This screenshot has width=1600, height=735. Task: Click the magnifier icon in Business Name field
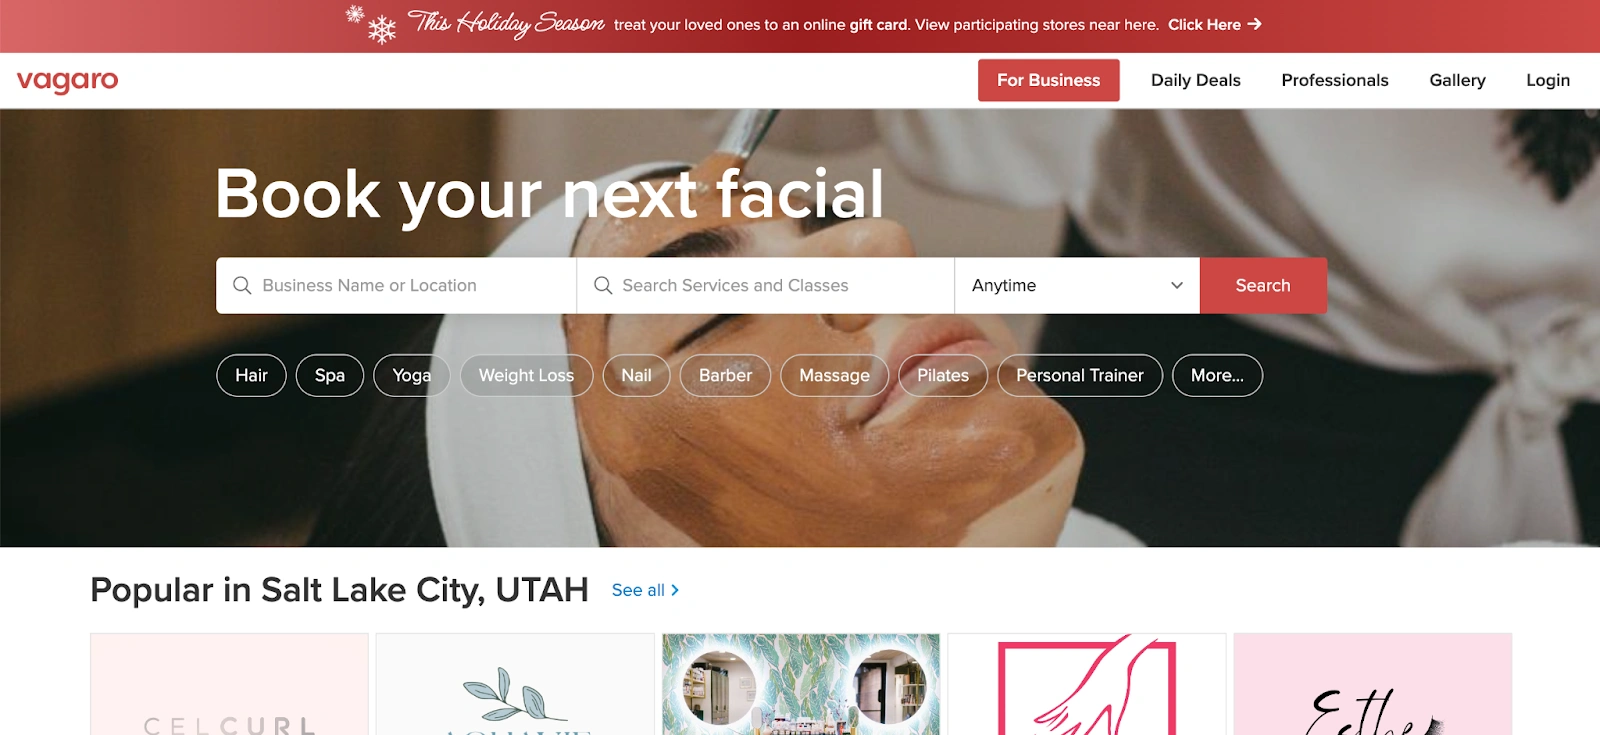point(242,286)
